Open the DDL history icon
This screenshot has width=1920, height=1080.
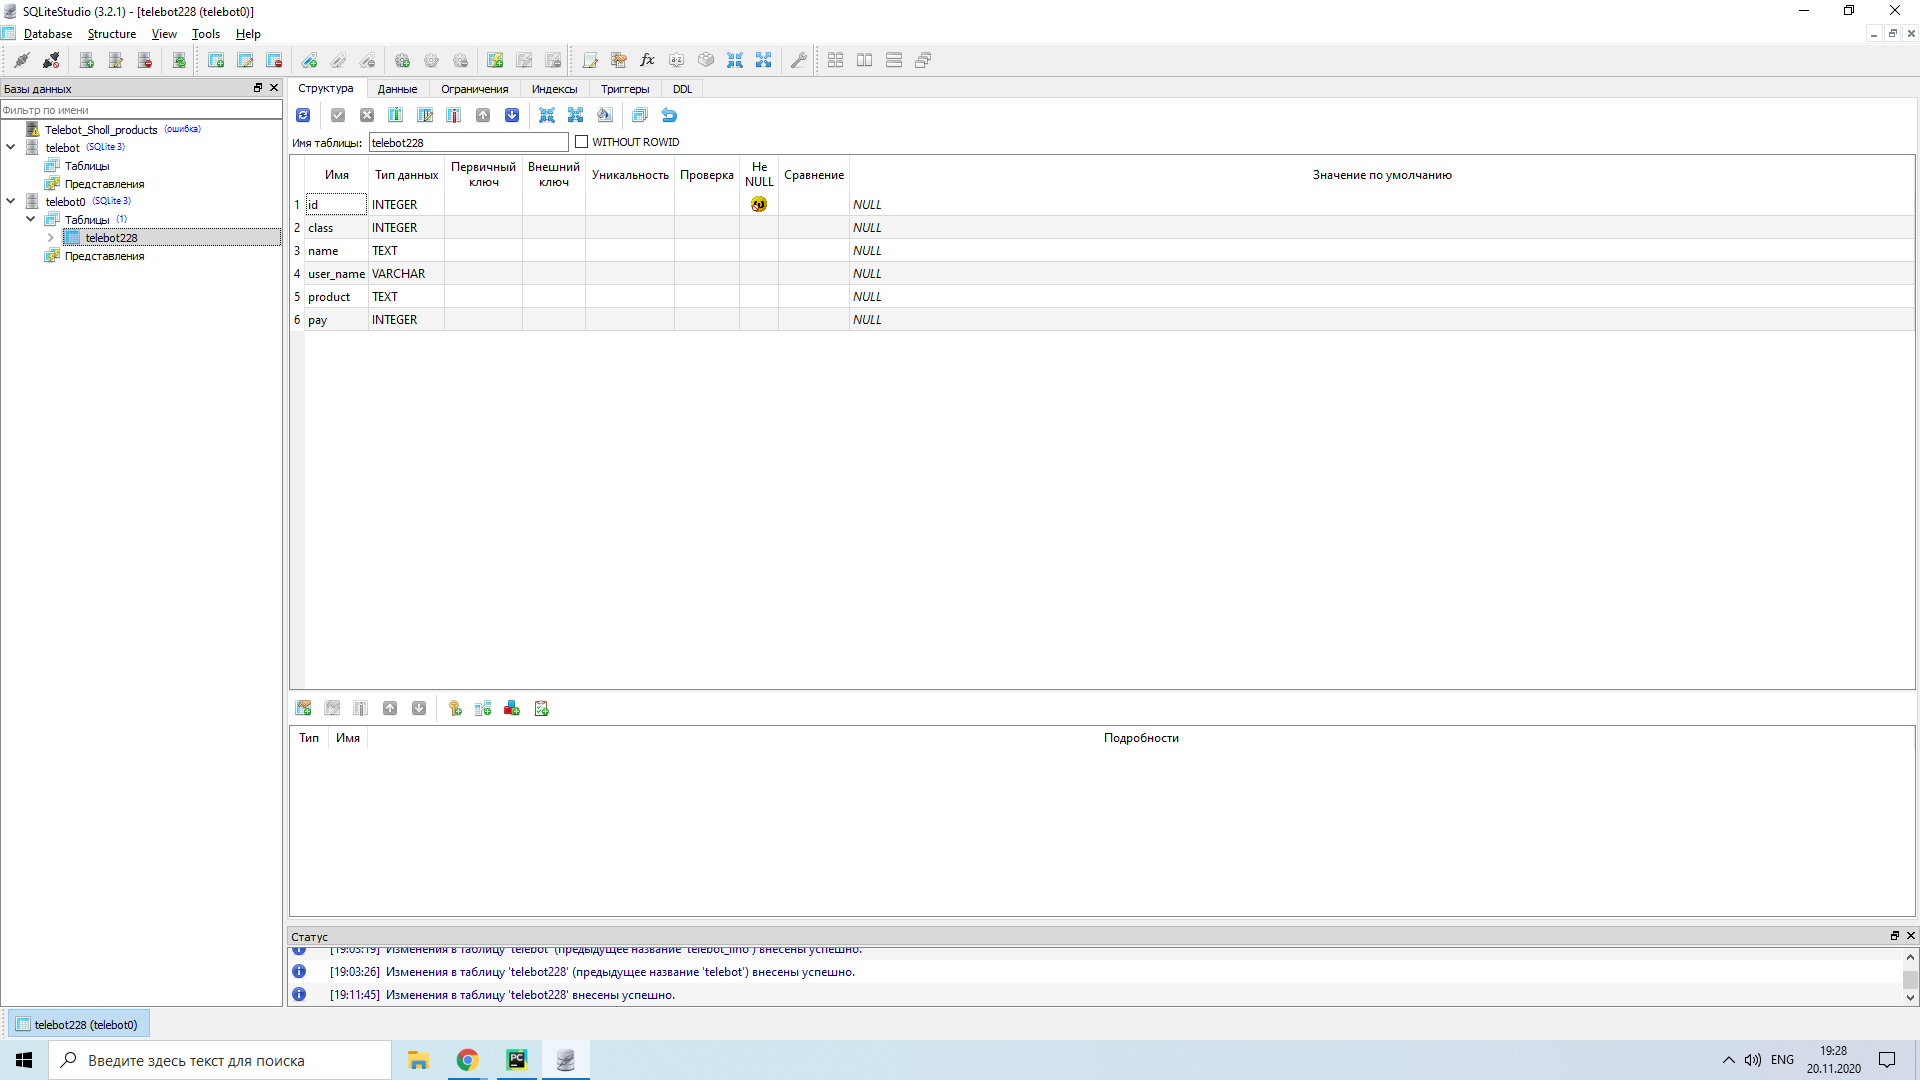tap(619, 61)
